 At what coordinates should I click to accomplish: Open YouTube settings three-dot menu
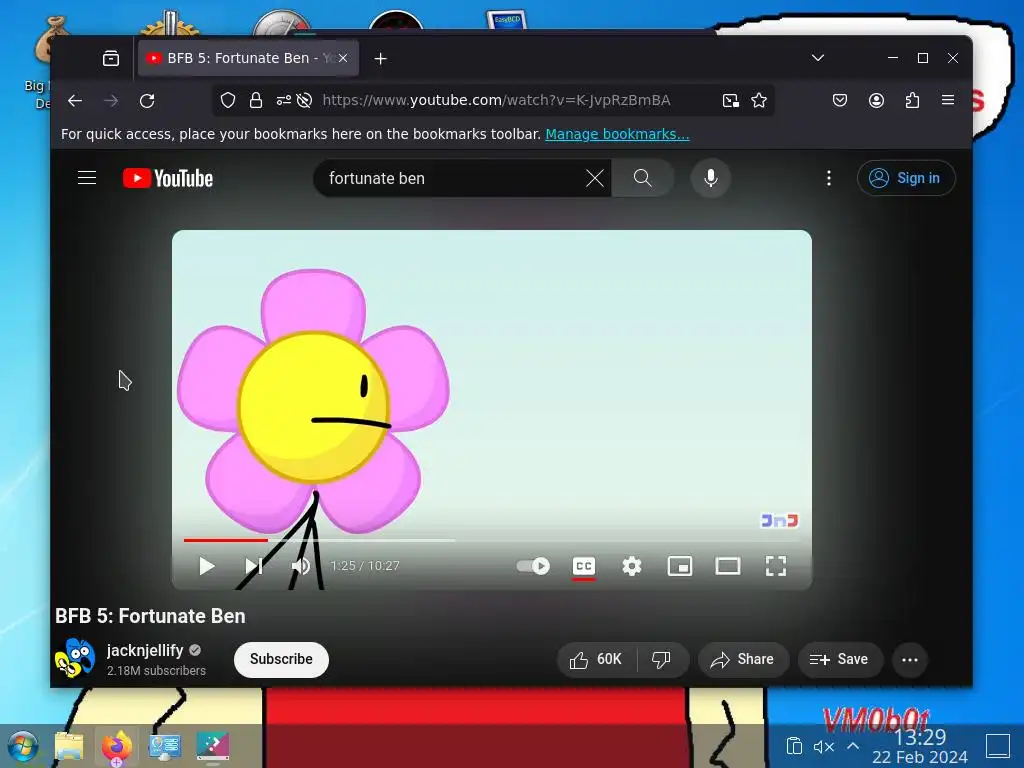click(829, 178)
